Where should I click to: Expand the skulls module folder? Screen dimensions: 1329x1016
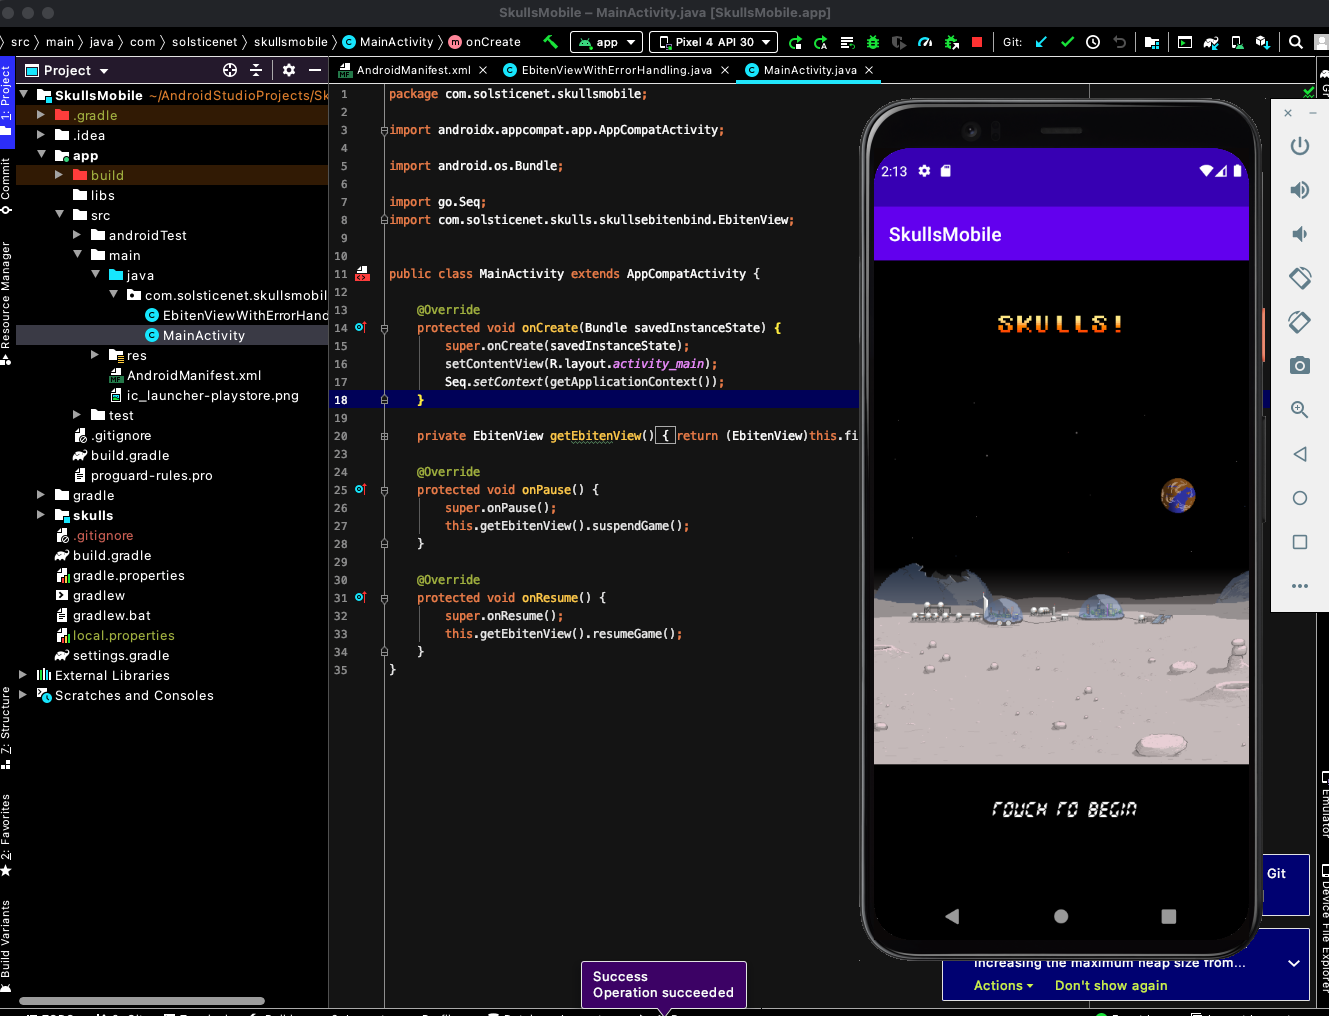point(41,515)
